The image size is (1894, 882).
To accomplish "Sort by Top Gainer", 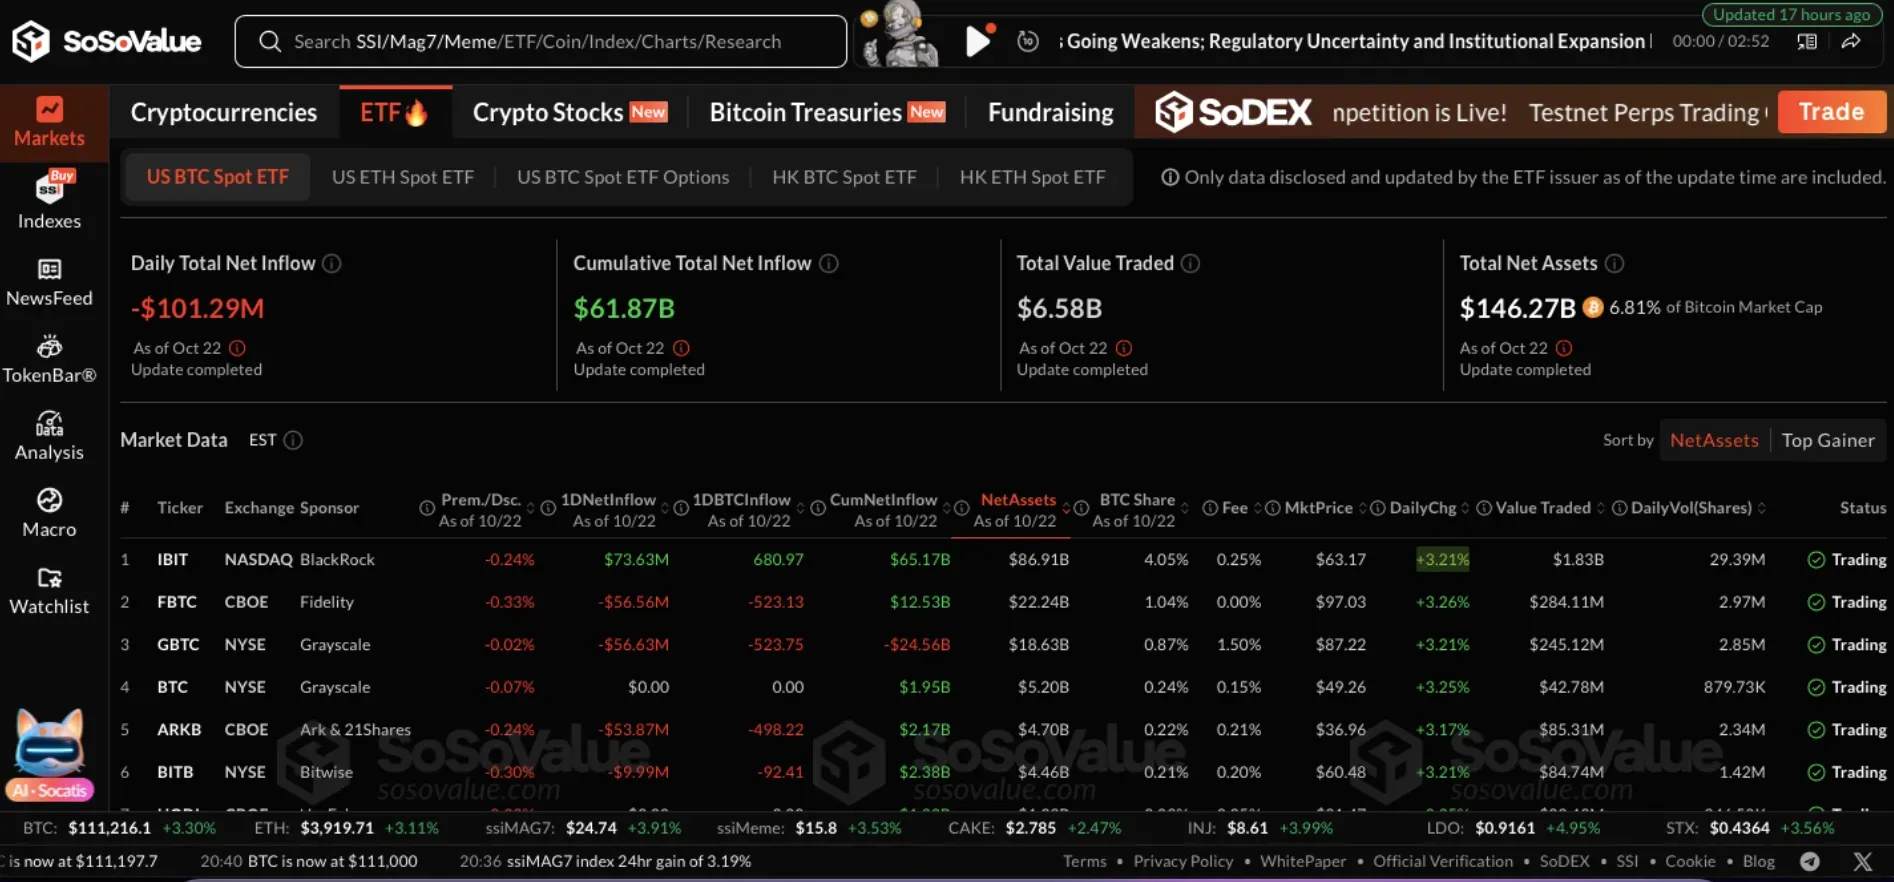I will (x=1828, y=440).
